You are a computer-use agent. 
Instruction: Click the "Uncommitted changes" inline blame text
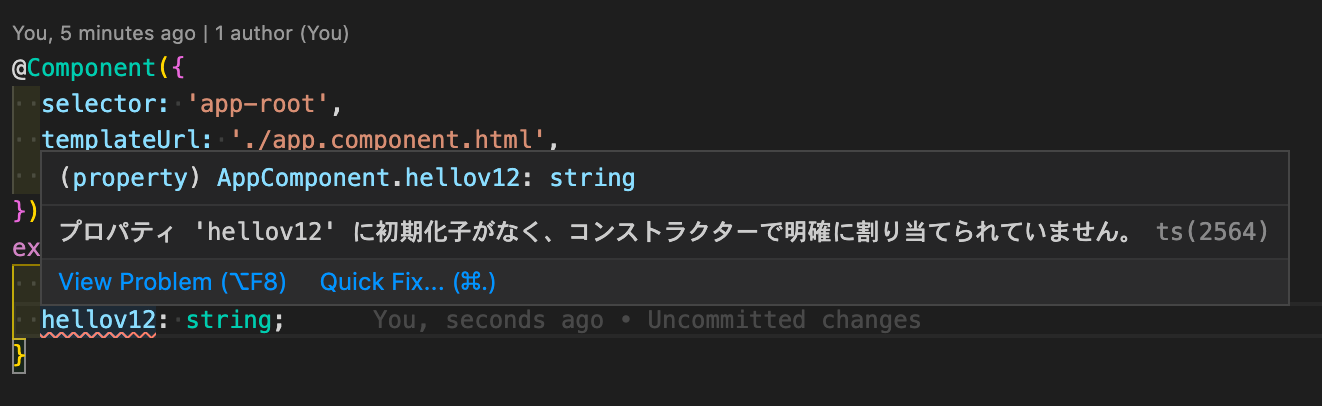[x=784, y=321]
